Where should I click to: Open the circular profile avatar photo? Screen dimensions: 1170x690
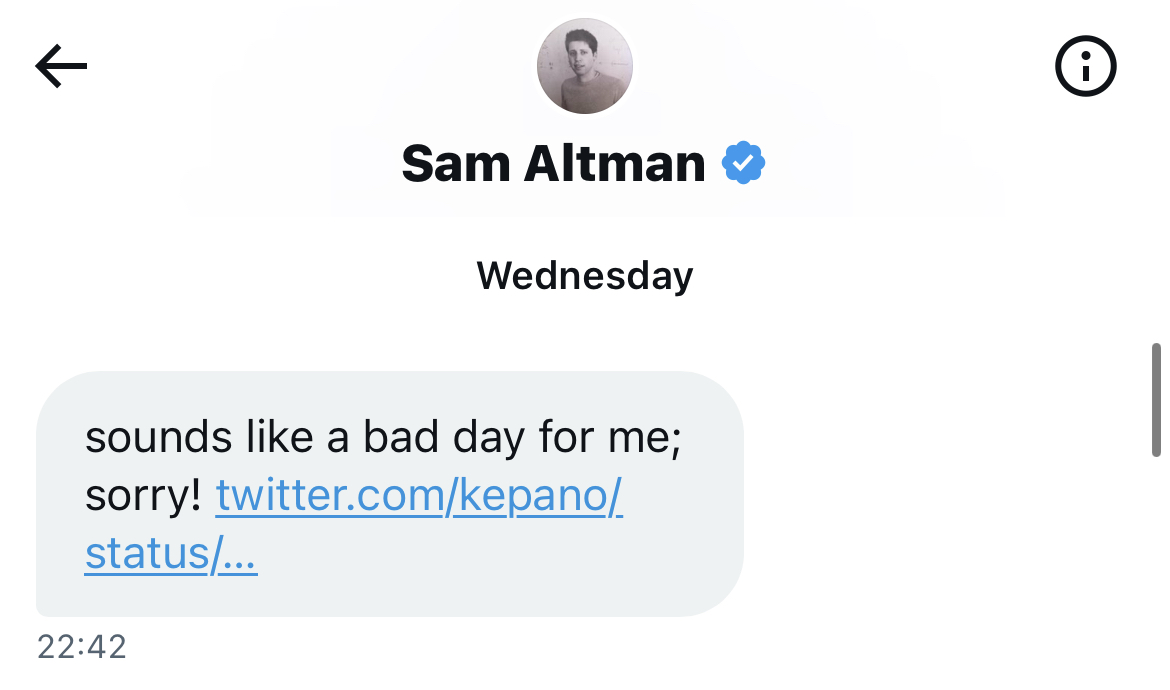click(585, 66)
